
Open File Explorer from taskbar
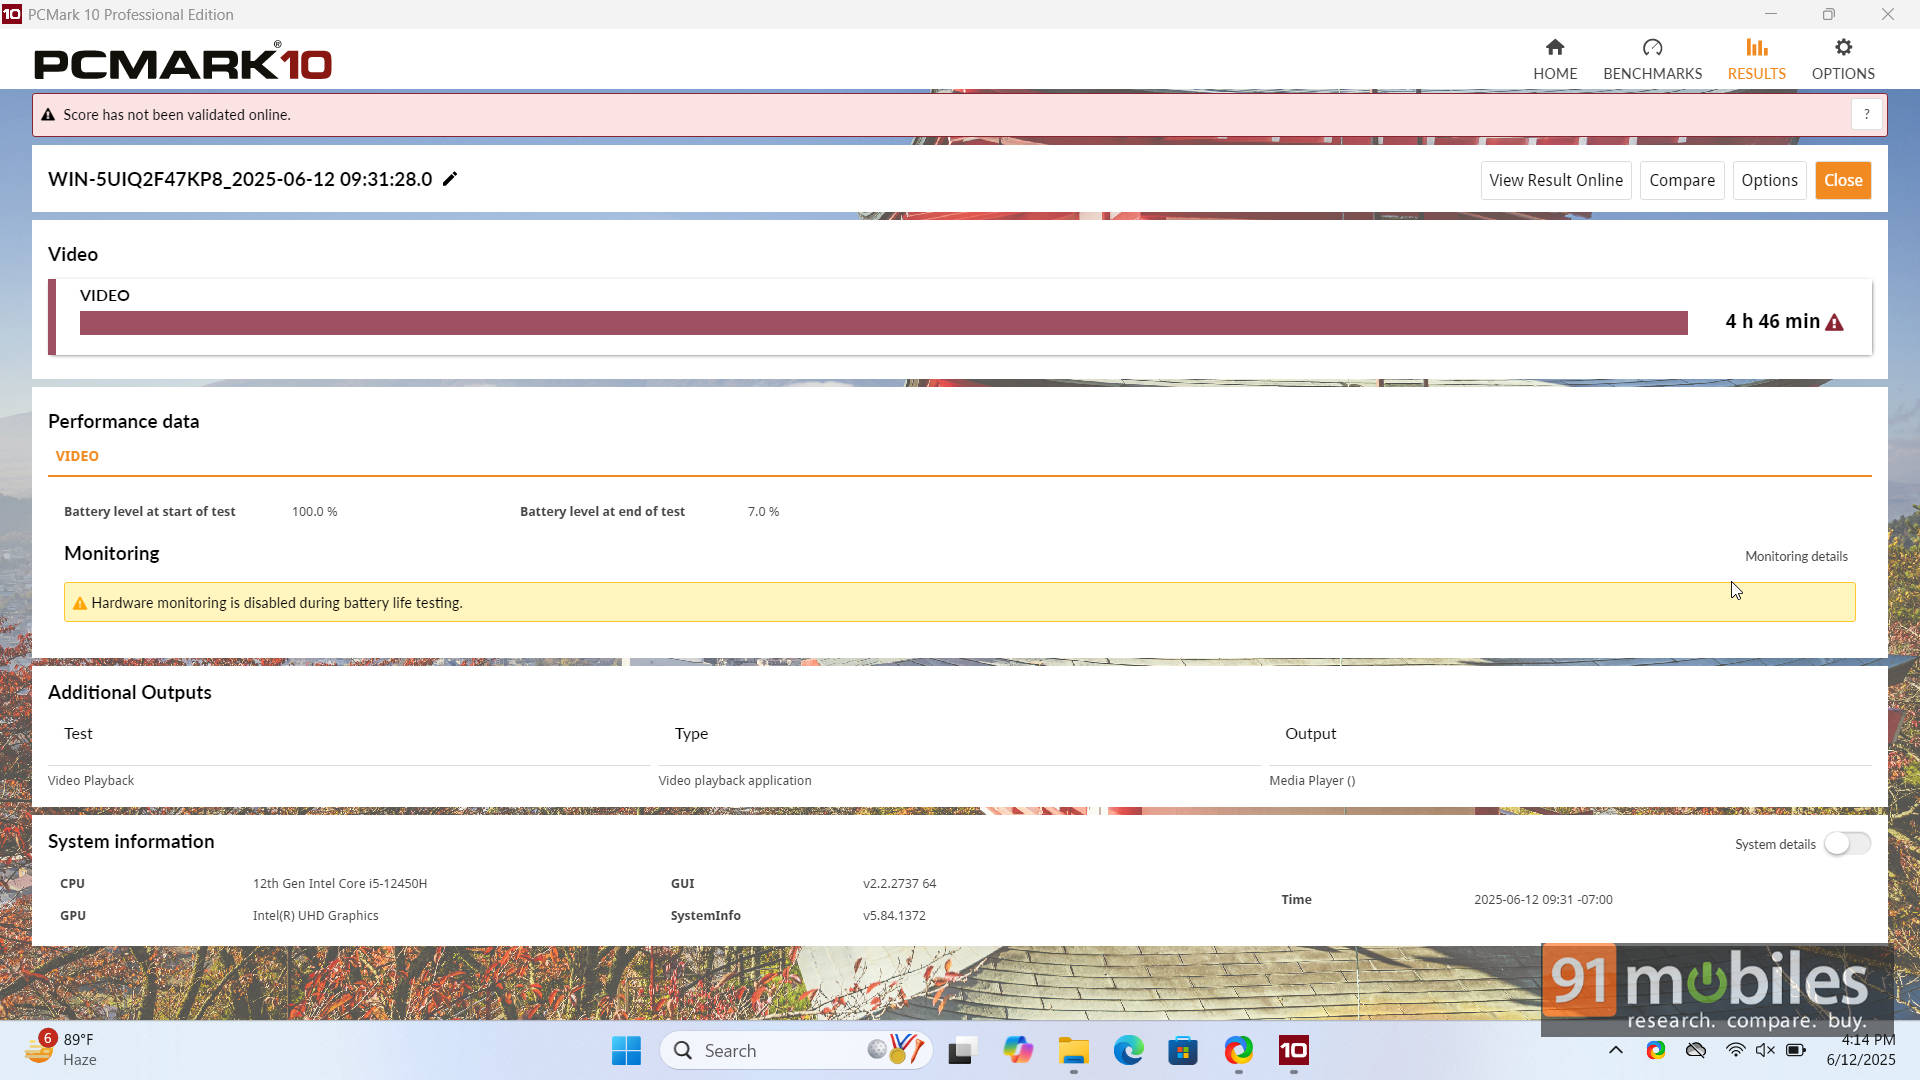pos(1074,1050)
